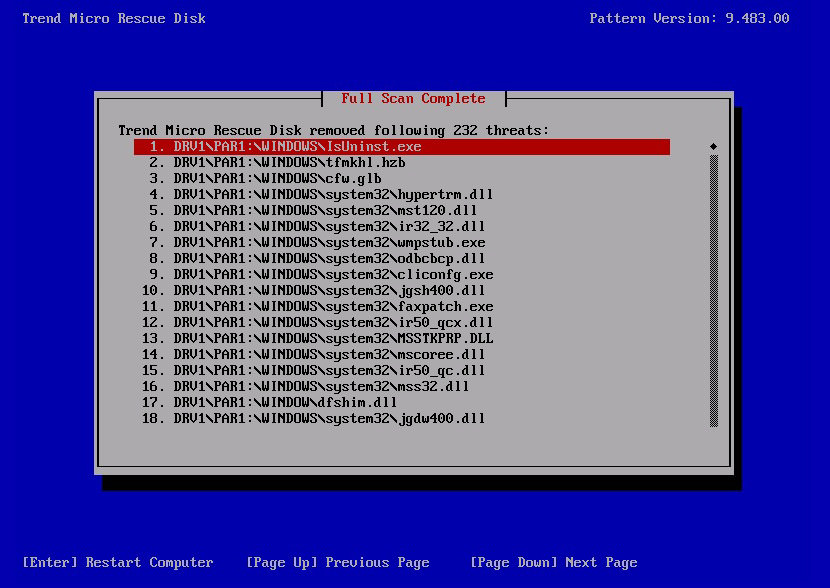
Task: Click the Restart Computer command
Action: [117, 562]
